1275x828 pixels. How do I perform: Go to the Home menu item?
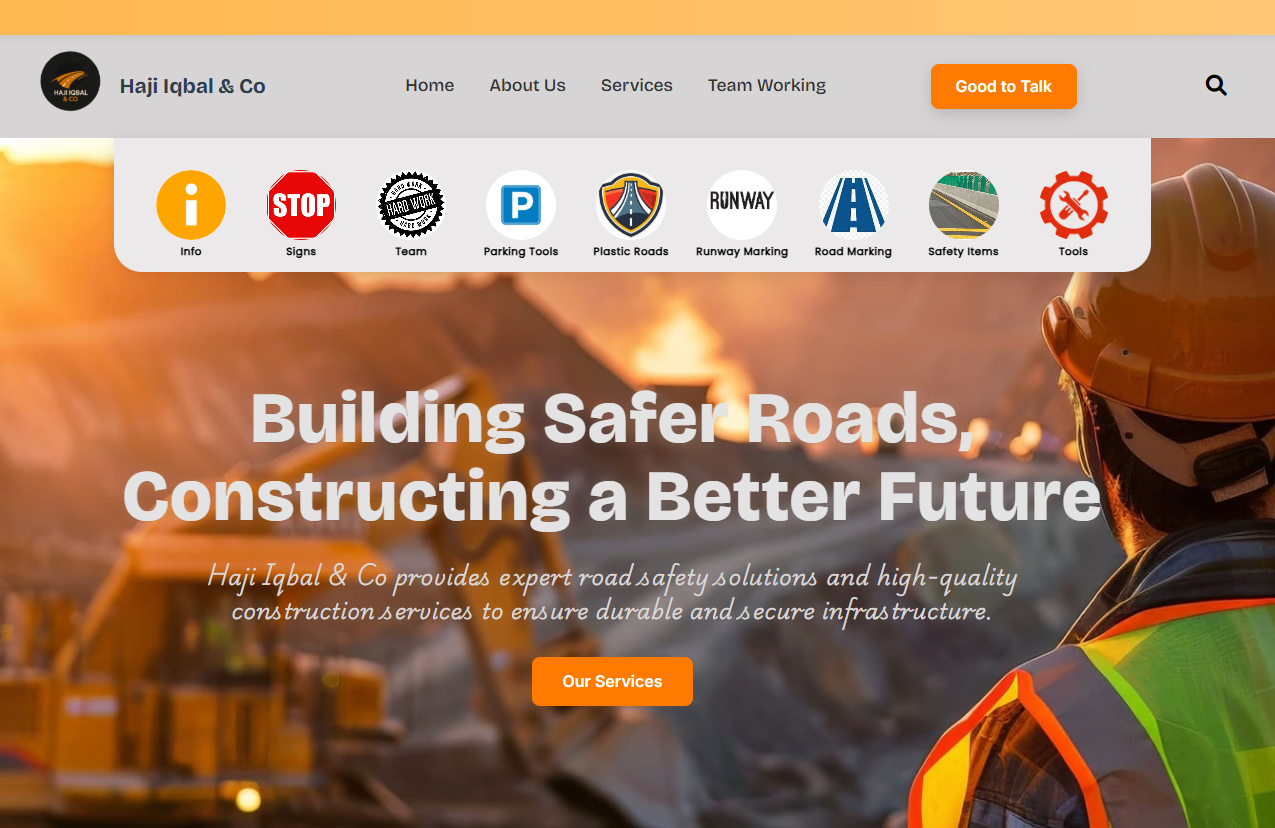(430, 85)
